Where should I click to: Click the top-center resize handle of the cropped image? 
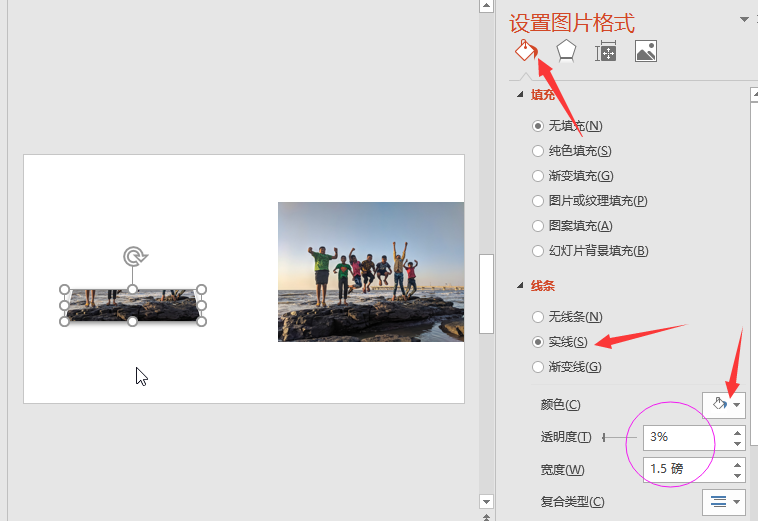(x=132, y=289)
